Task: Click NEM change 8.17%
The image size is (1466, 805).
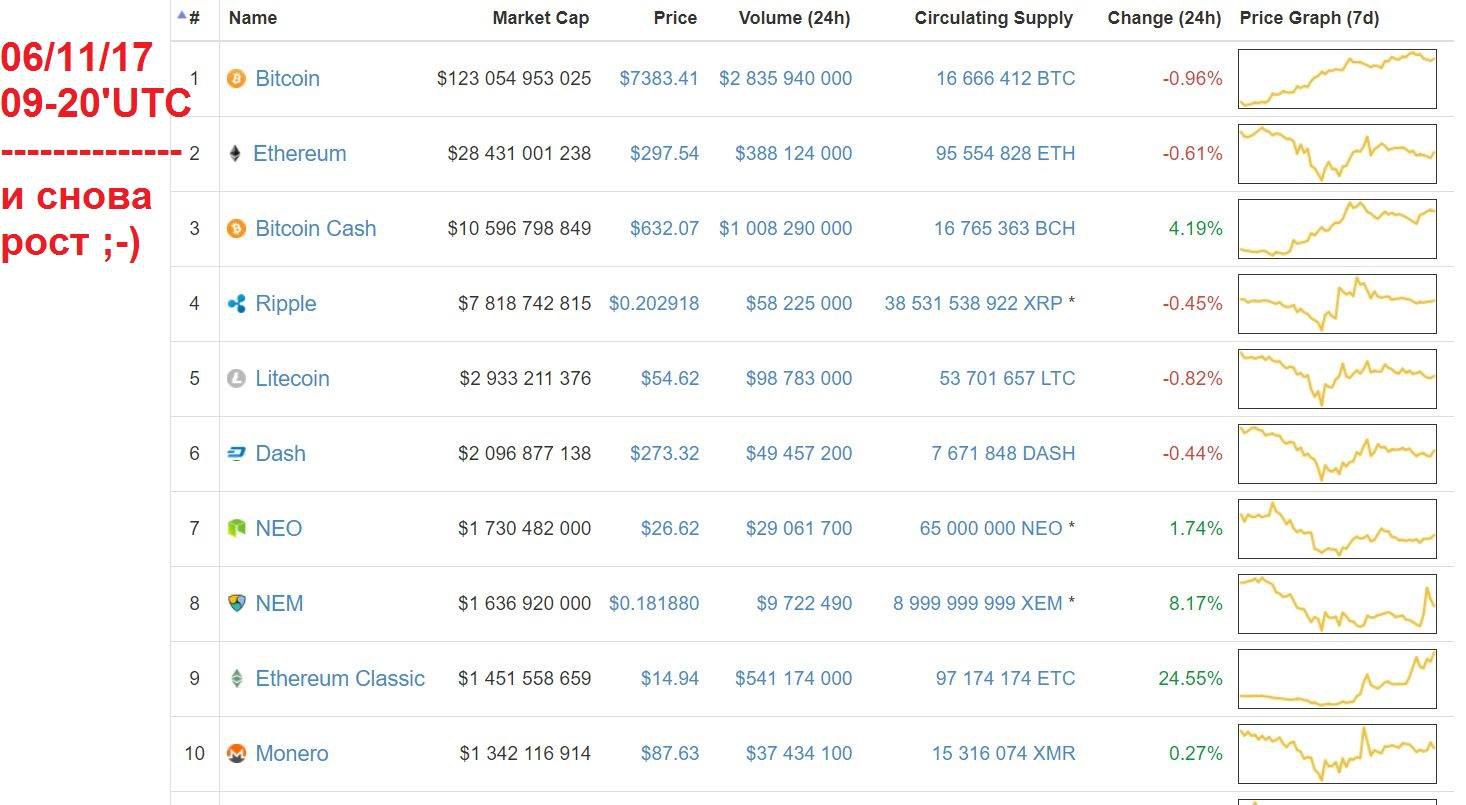Action: coord(1196,603)
